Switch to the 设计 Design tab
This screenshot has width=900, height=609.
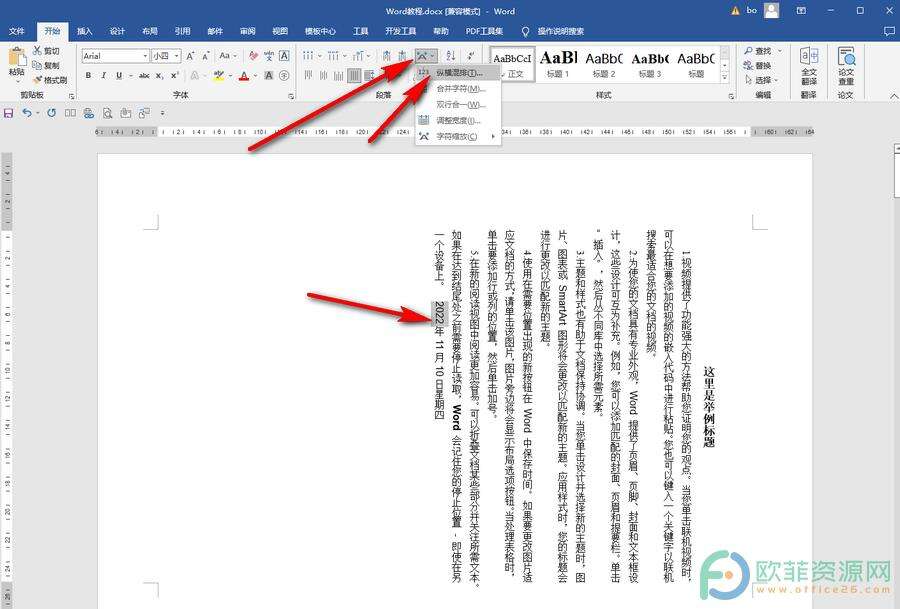click(x=117, y=31)
